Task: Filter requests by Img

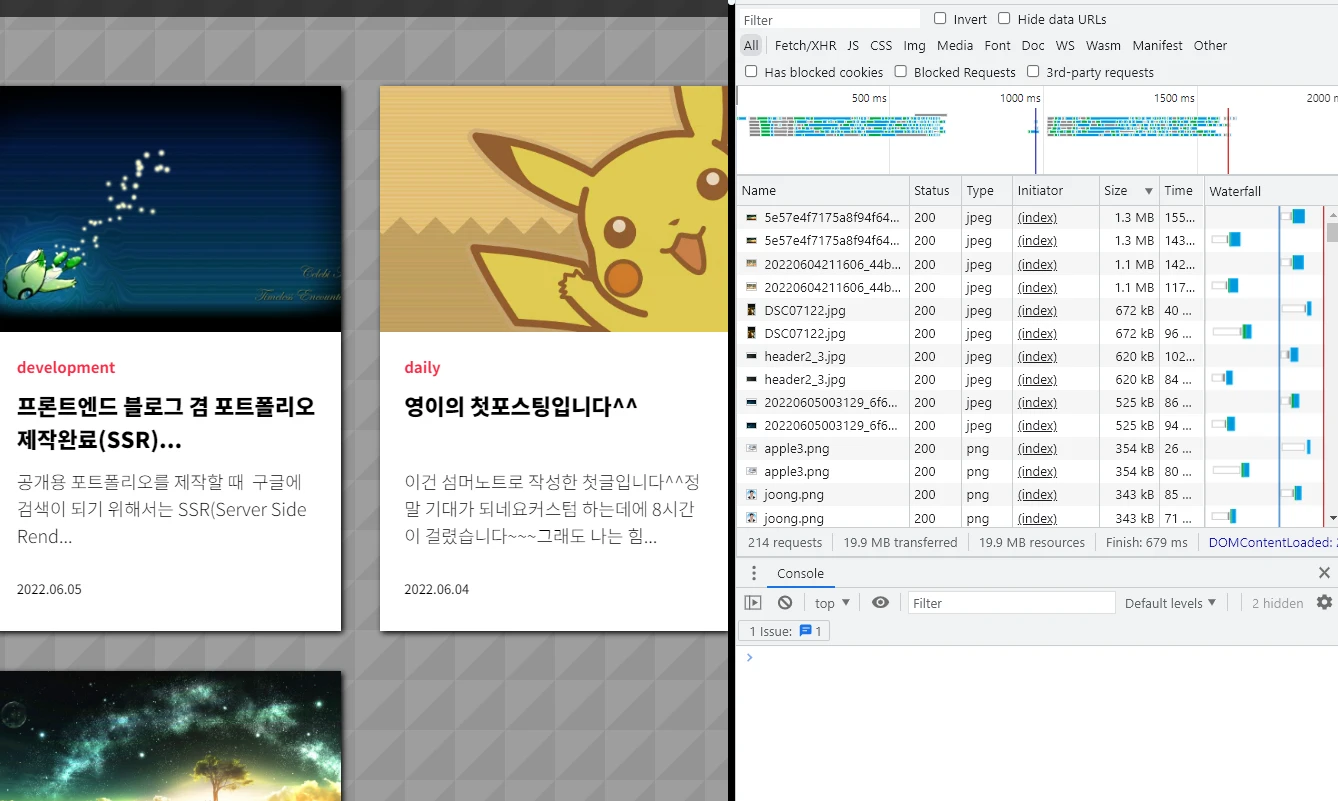Action: click(x=914, y=45)
